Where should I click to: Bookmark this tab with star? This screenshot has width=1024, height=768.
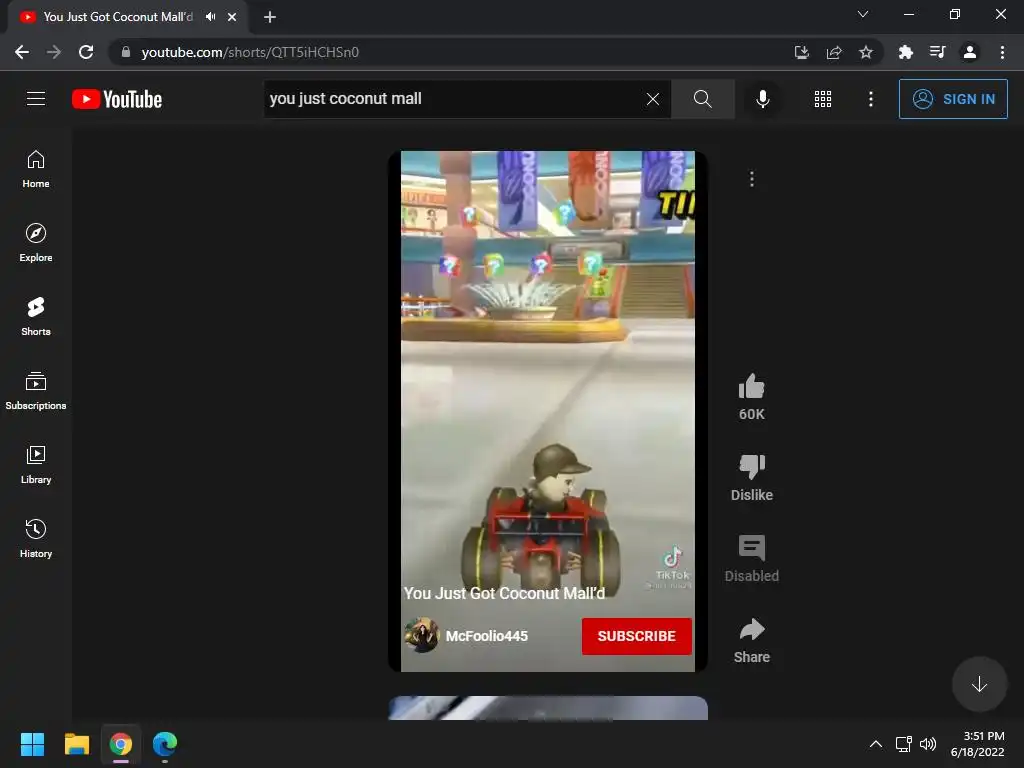(x=866, y=52)
